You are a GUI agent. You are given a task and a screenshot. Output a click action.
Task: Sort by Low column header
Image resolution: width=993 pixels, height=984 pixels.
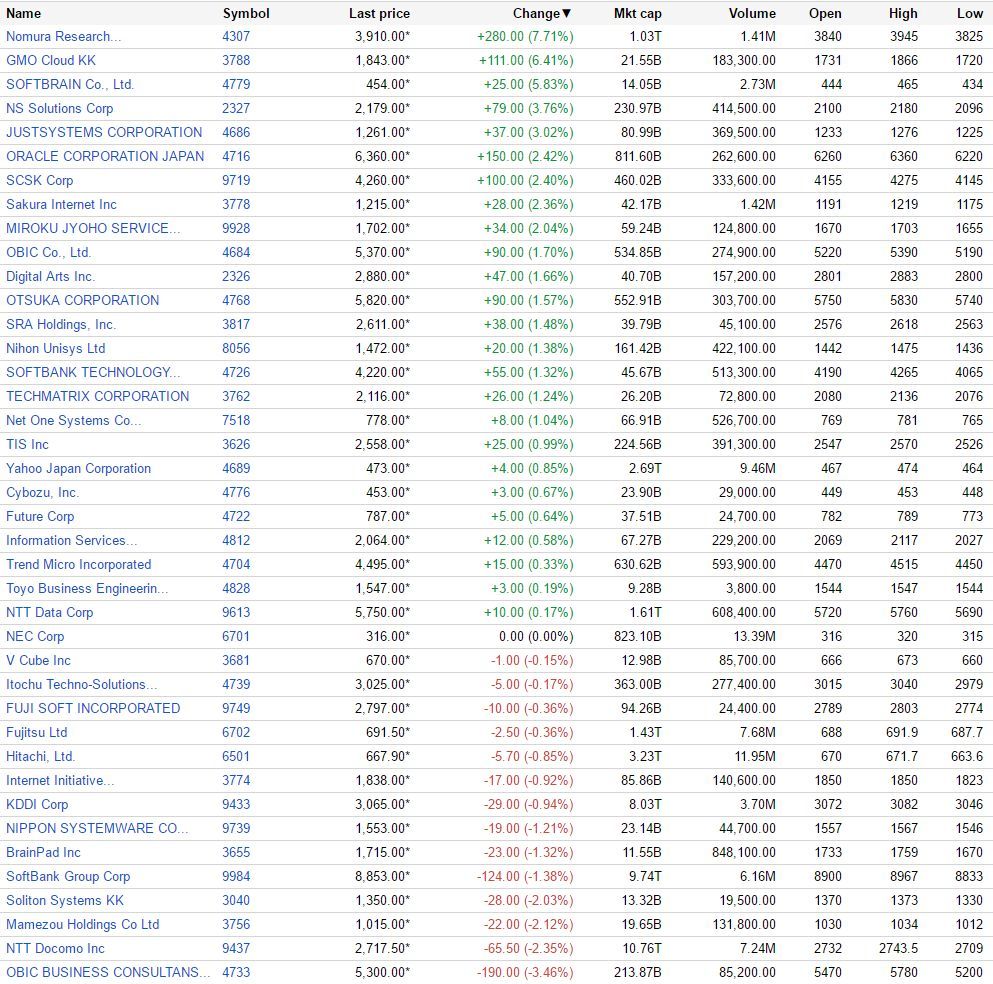coord(970,13)
